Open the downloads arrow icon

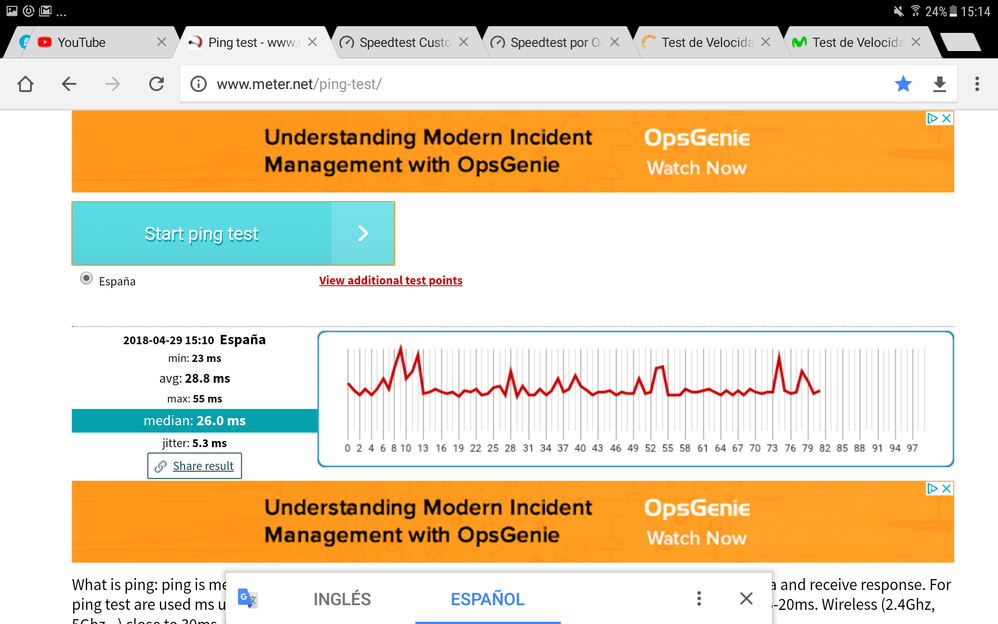(939, 84)
